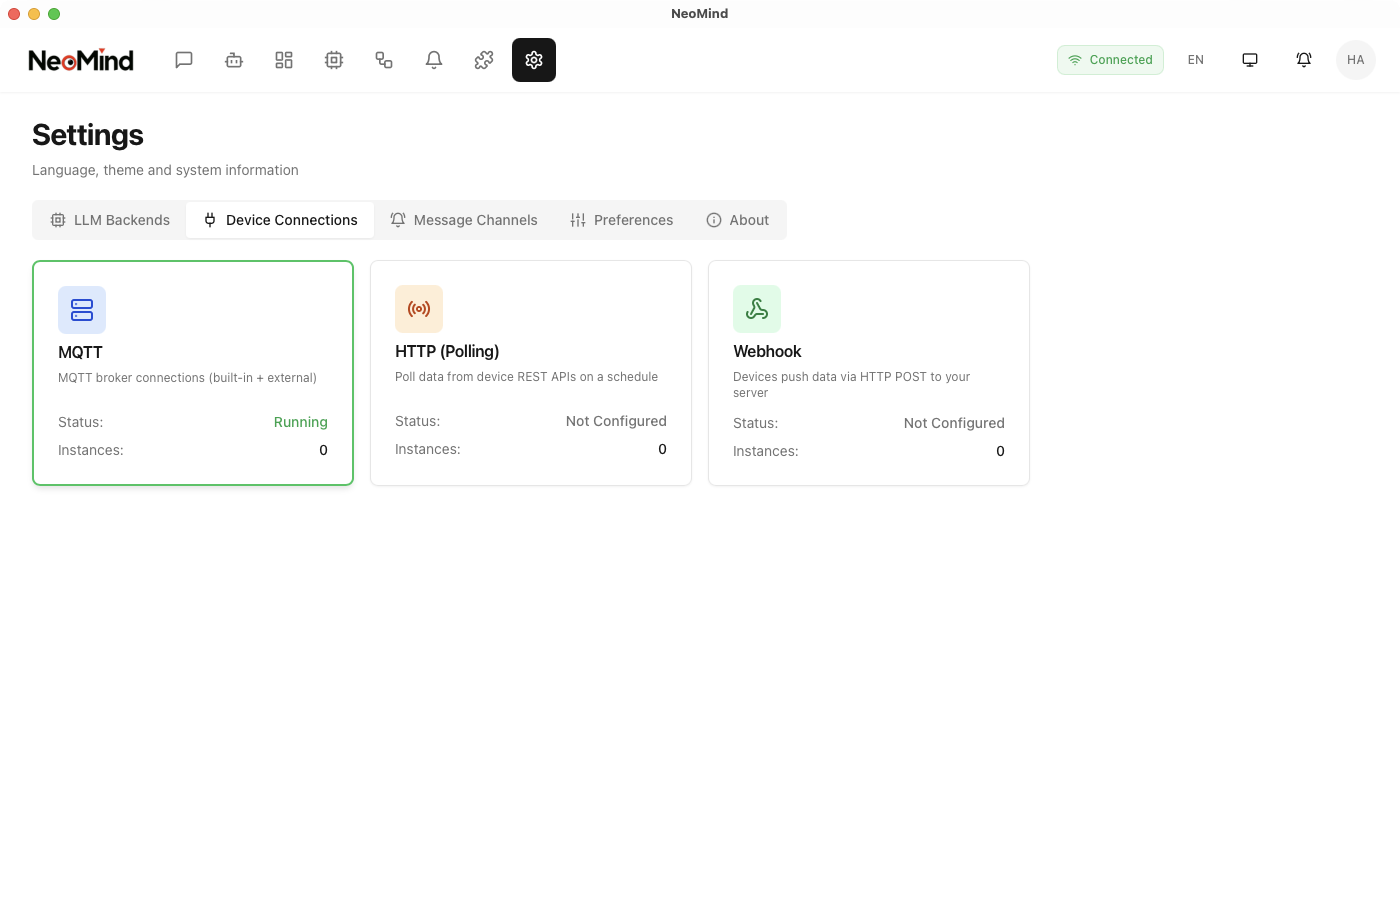Screen dimensions: 1400x900
Task: Switch to the LLM Backends tab
Action: click(109, 219)
